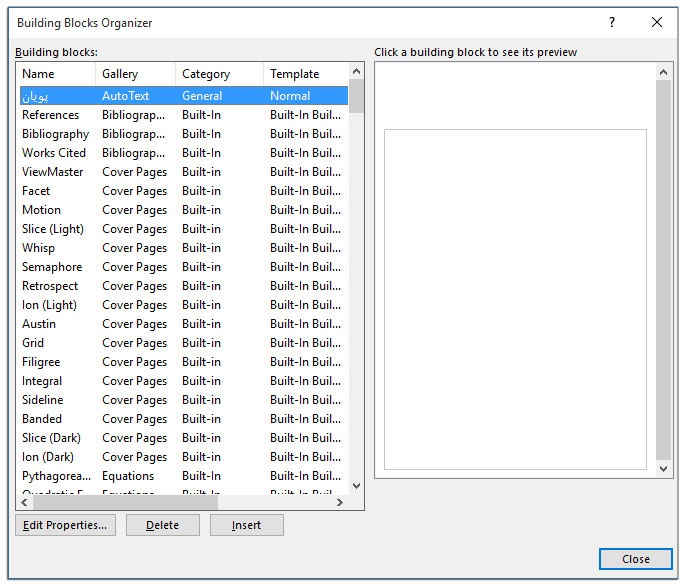The height and width of the screenshot is (587, 688).
Task: Click the Help question mark icon
Action: pyautogui.click(x=612, y=22)
